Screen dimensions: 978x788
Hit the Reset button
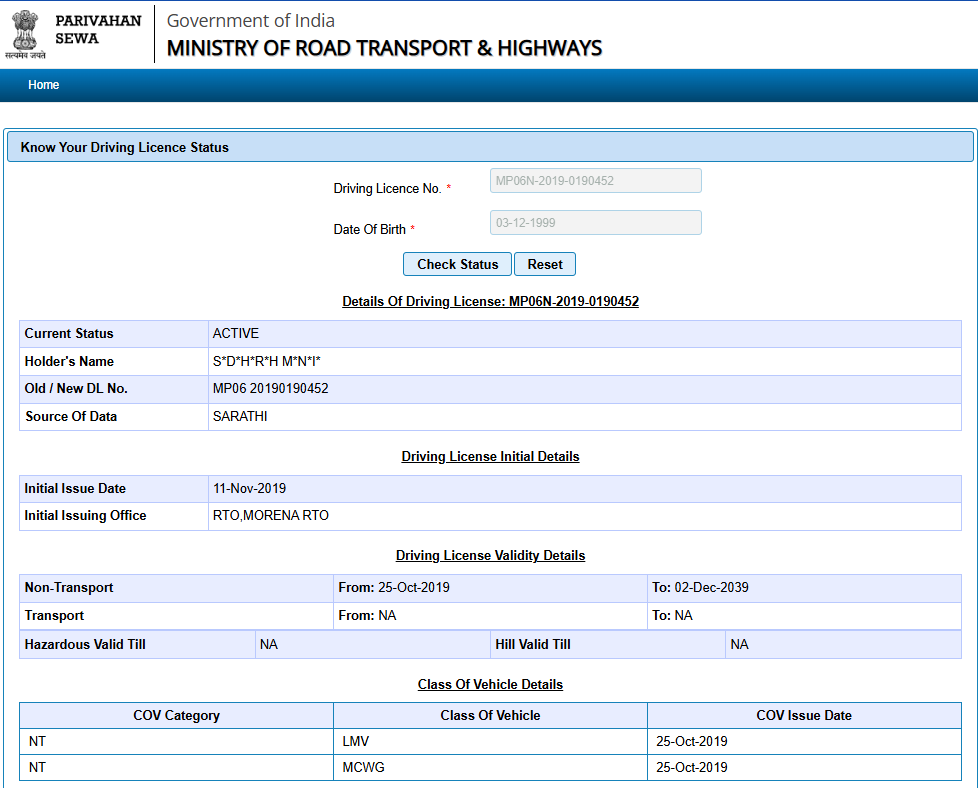click(x=545, y=264)
